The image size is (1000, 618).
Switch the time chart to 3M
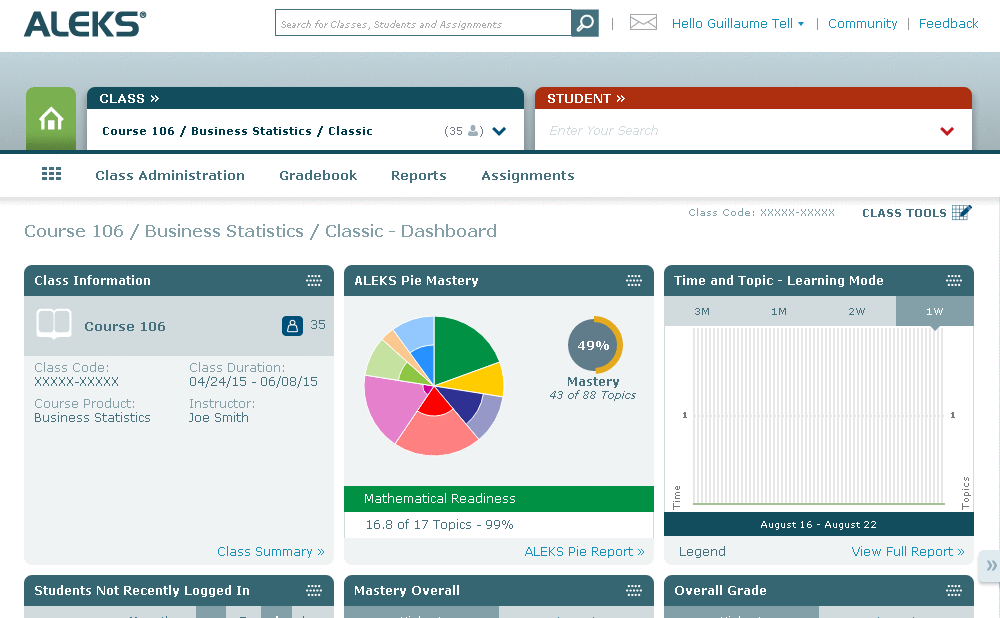tap(702, 311)
